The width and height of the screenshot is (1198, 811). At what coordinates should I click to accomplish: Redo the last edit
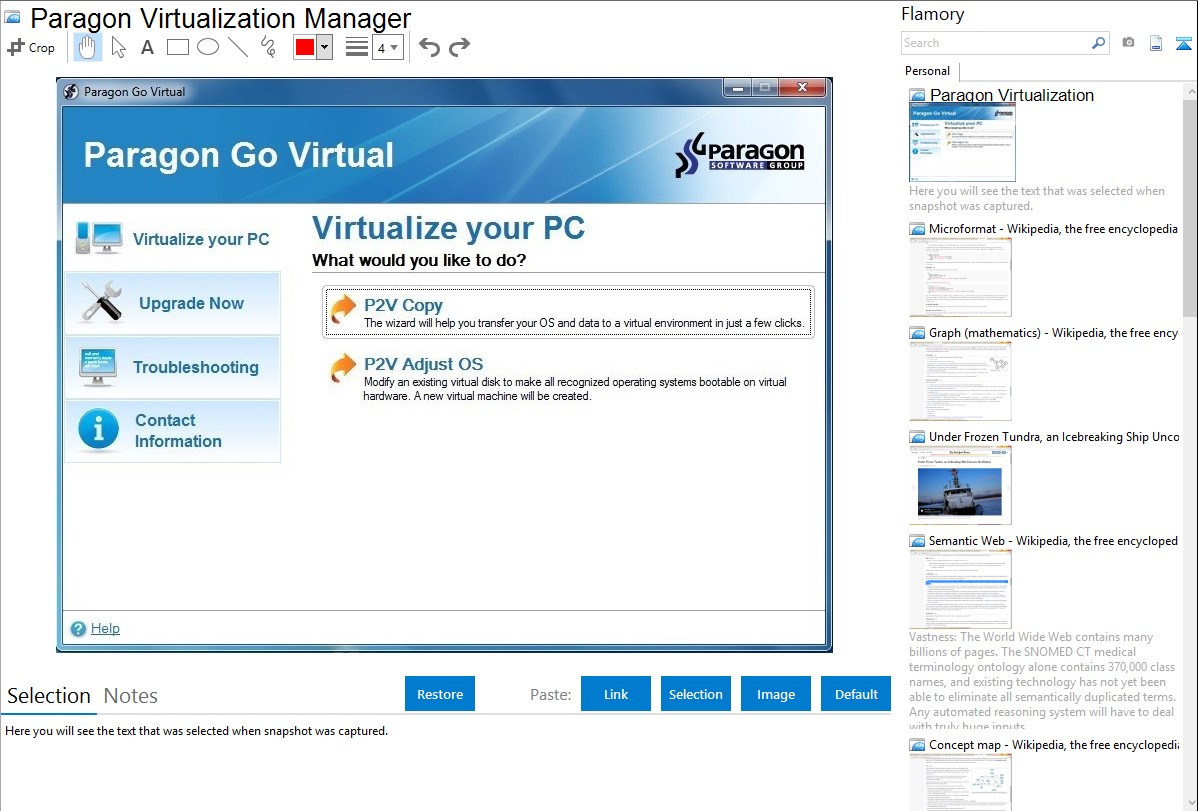[459, 47]
